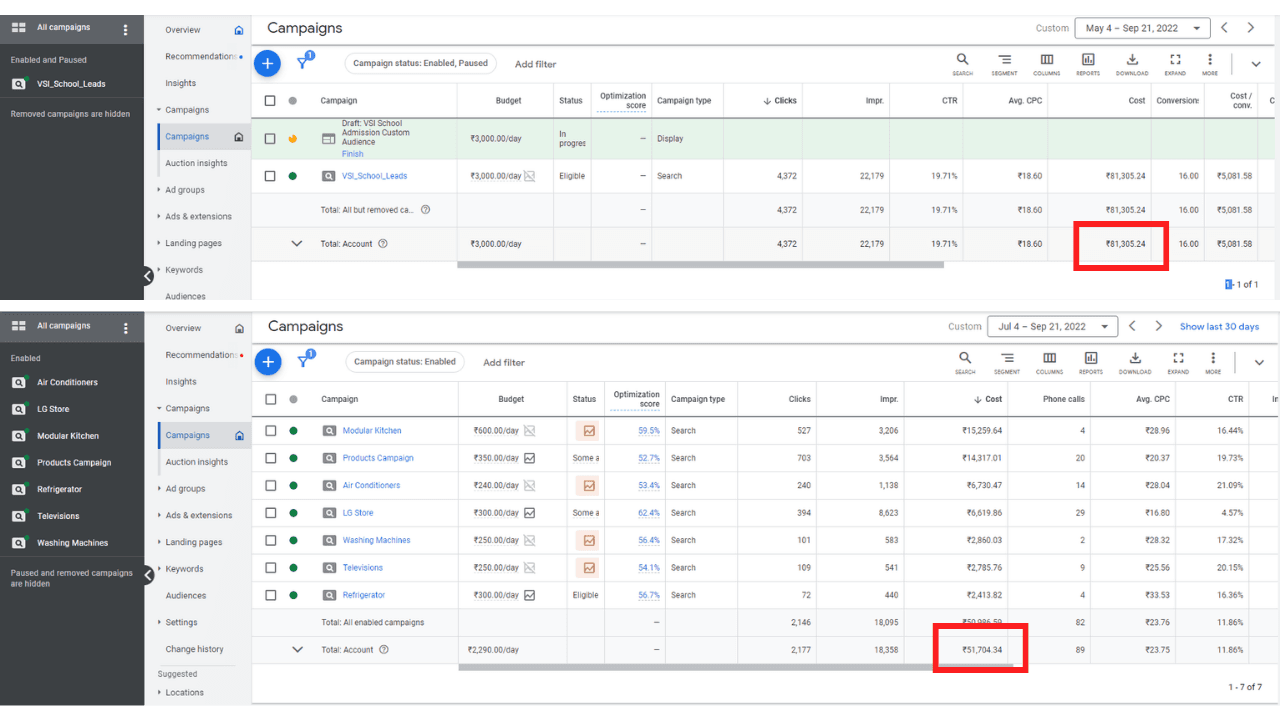Open Reports tool in May 4 date view

coord(1088,64)
